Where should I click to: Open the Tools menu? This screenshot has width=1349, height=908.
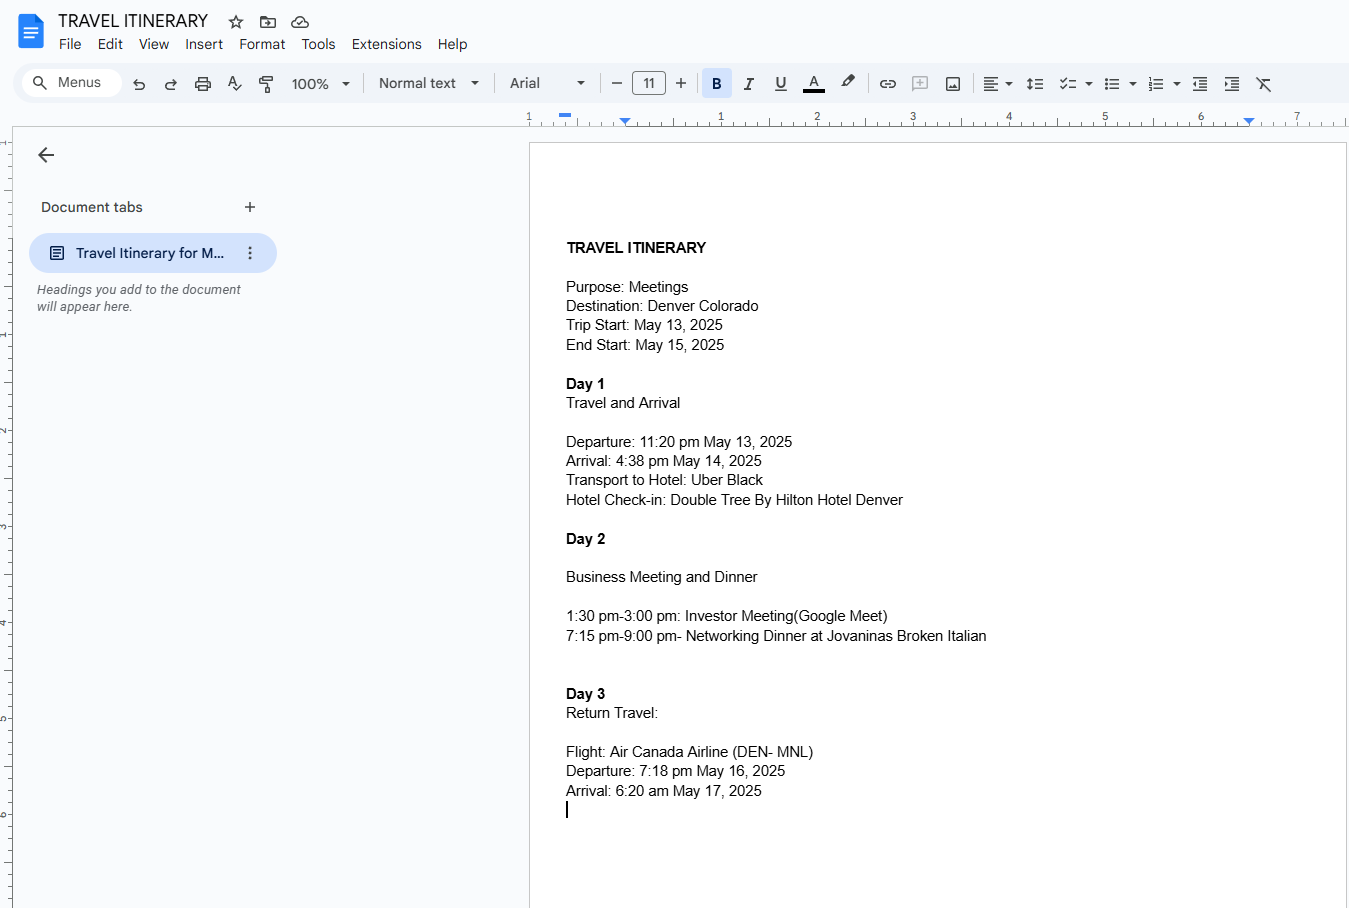[x=318, y=44]
